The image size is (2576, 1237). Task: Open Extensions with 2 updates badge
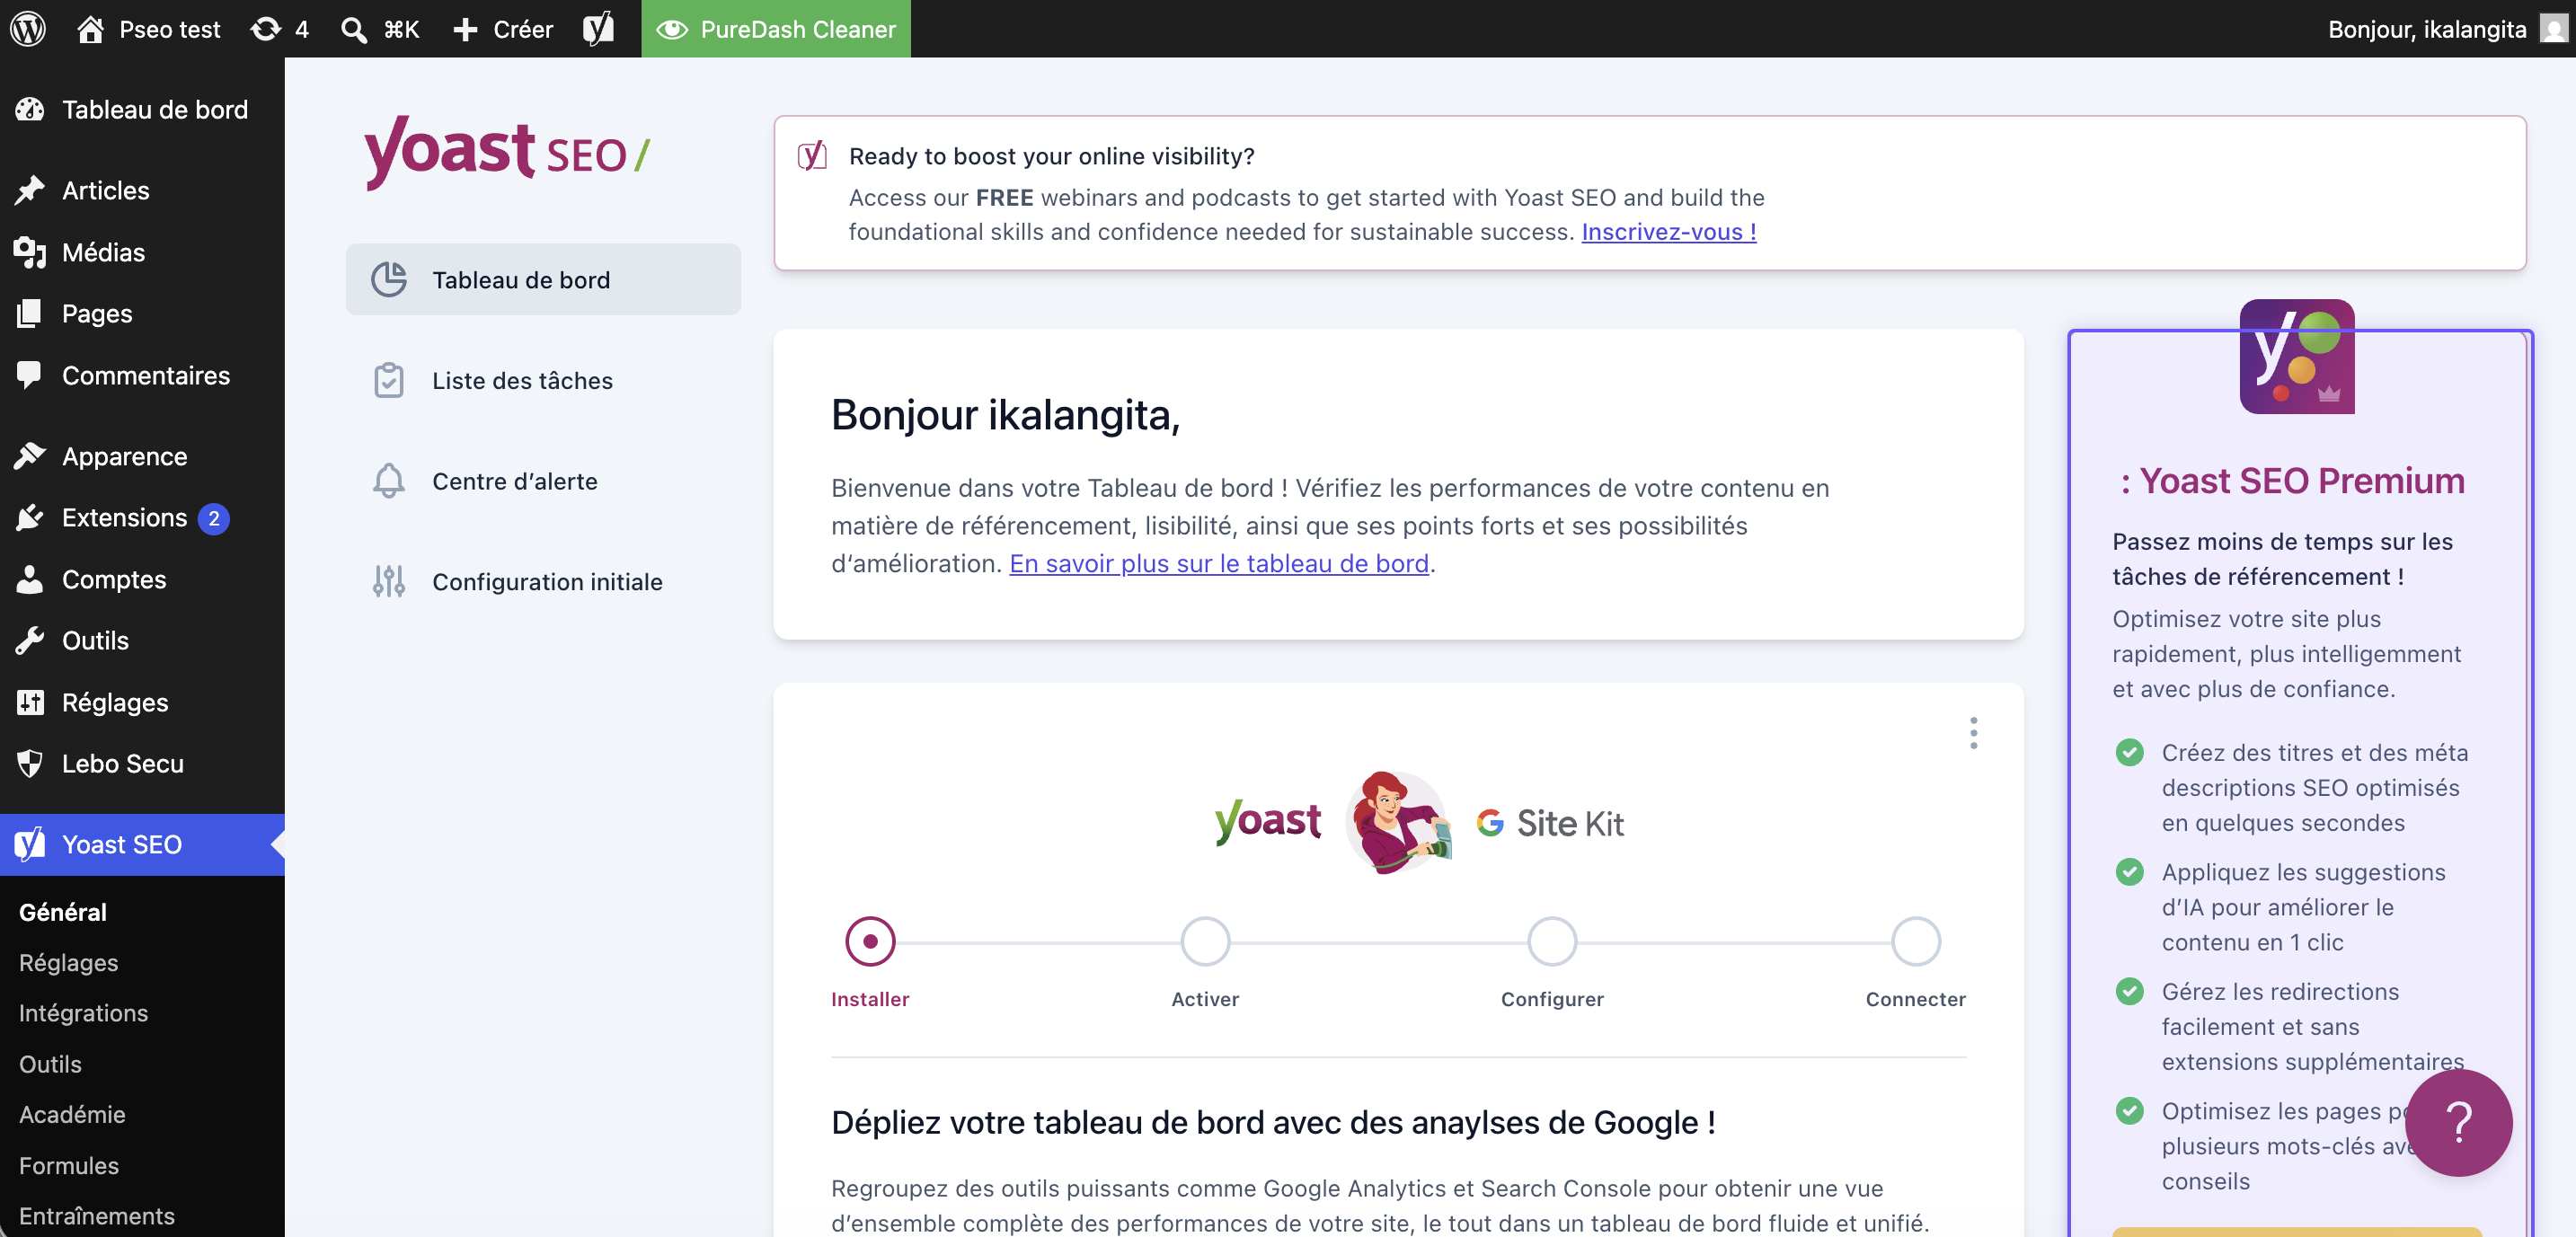coord(142,518)
